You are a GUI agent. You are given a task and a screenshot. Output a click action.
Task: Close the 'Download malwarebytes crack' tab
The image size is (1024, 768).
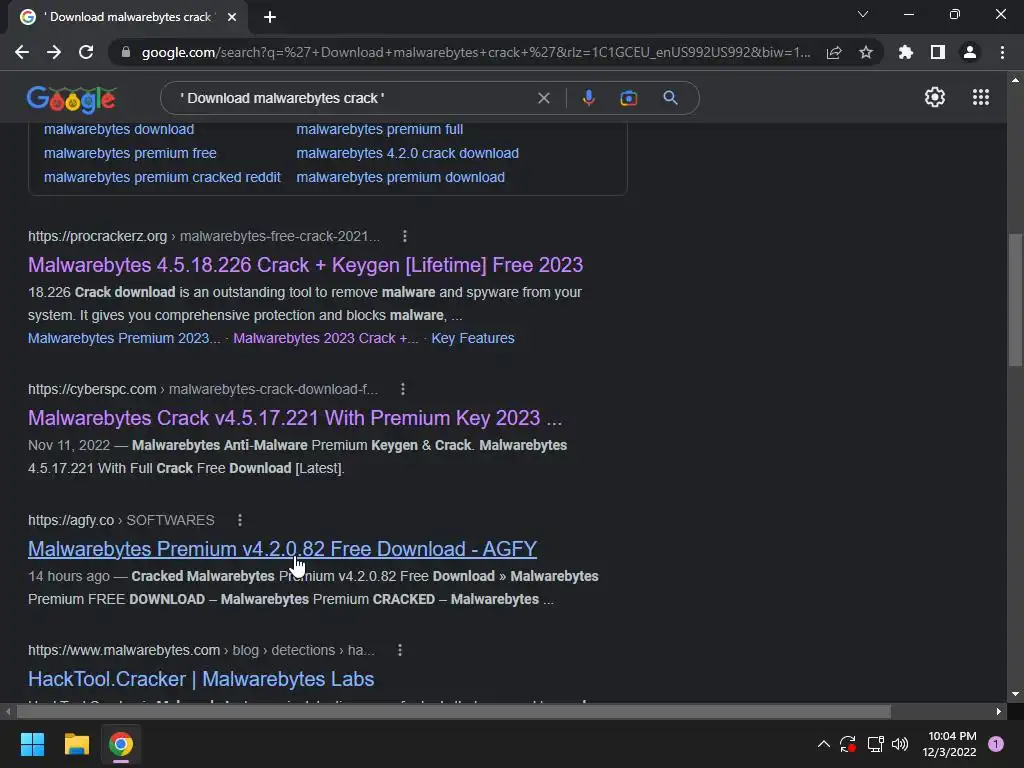click(x=232, y=17)
